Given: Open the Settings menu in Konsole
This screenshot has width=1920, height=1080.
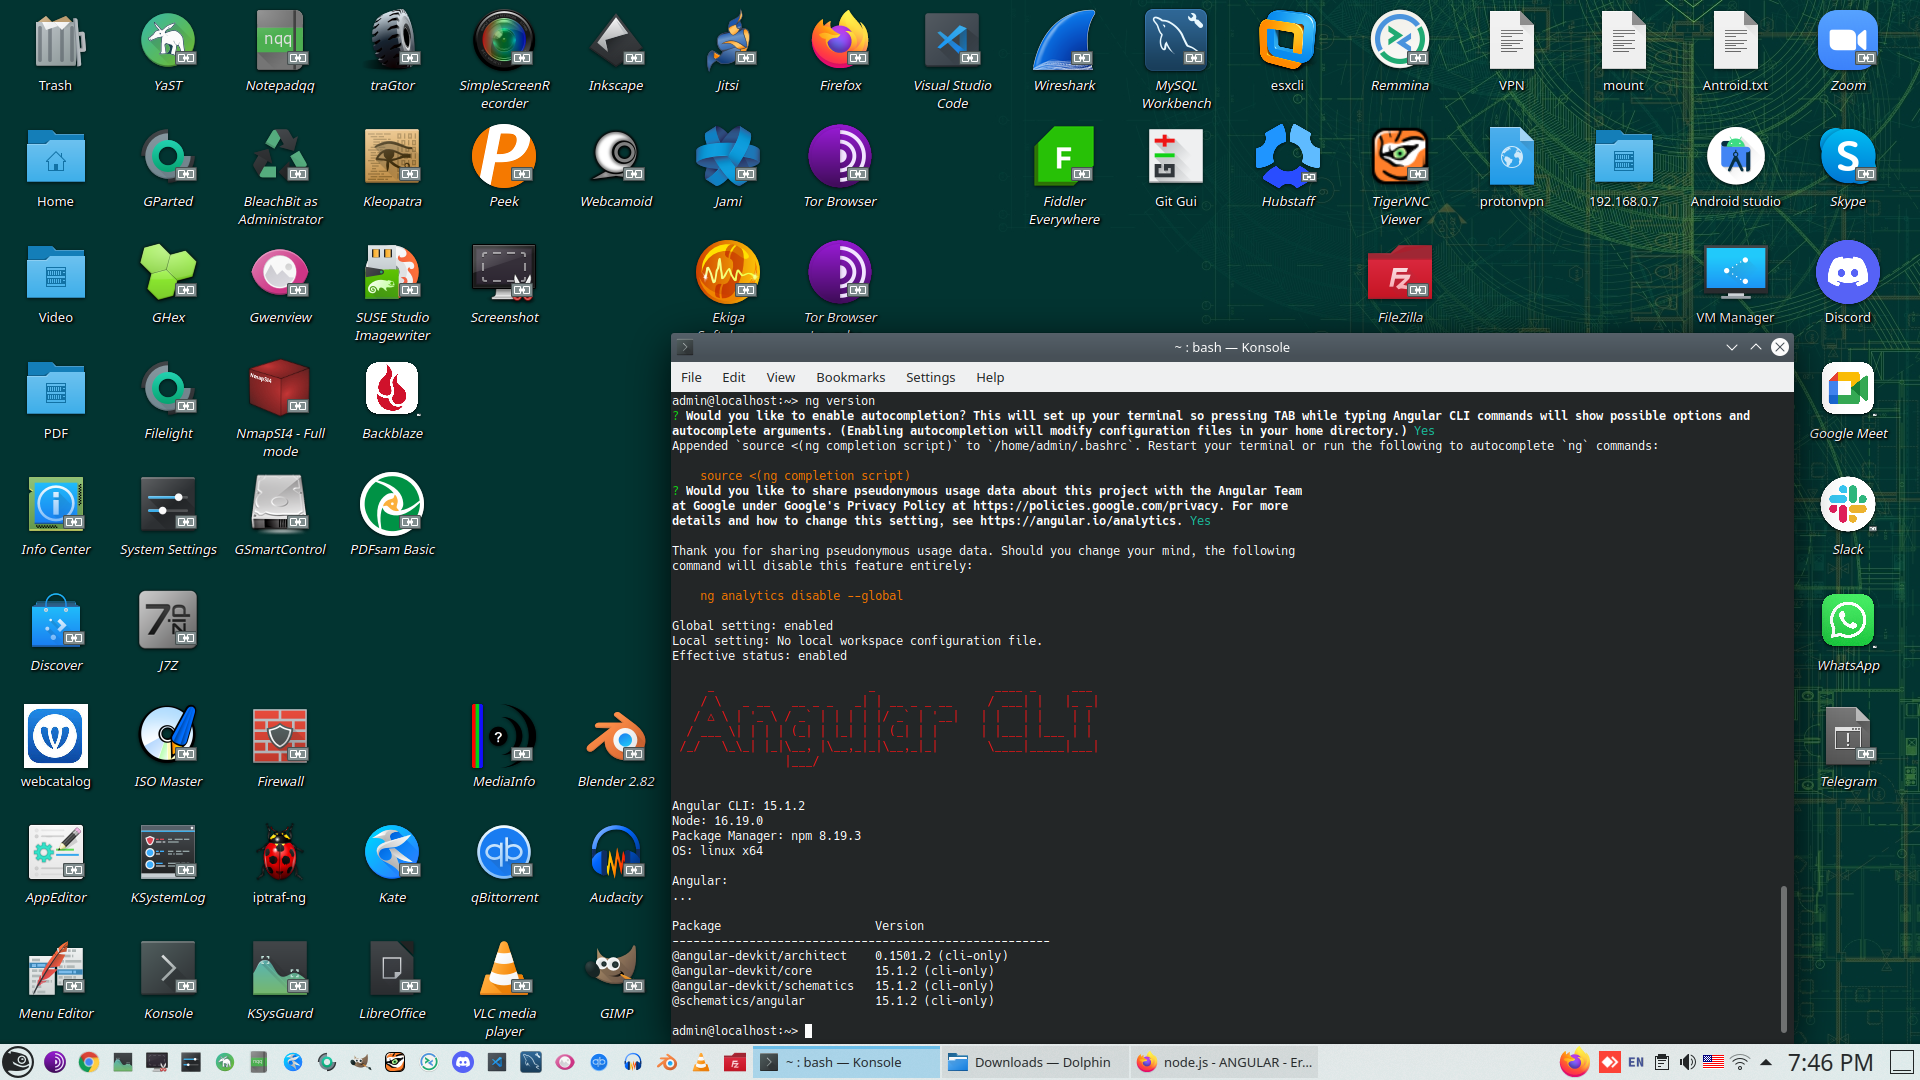Looking at the screenshot, I should tap(930, 377).
